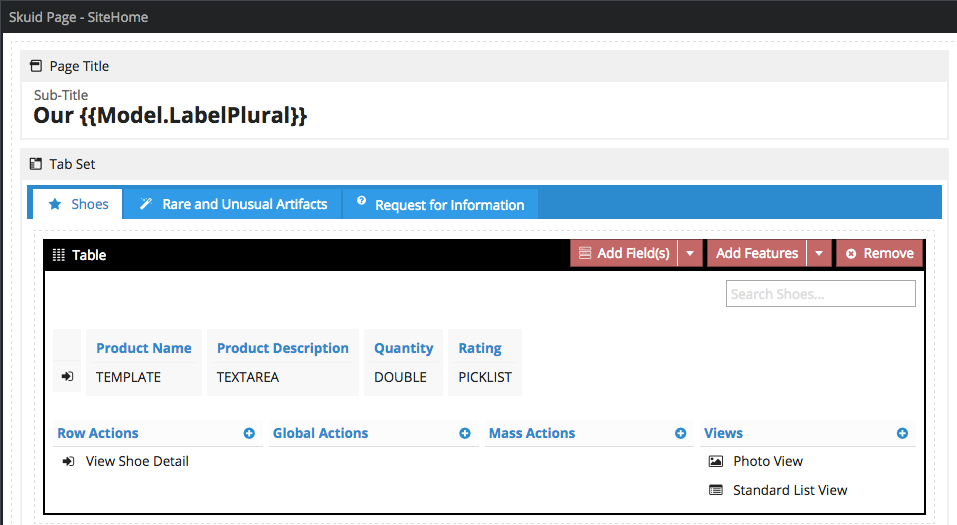Click the row action arrow icon in table row

(67, 377)
